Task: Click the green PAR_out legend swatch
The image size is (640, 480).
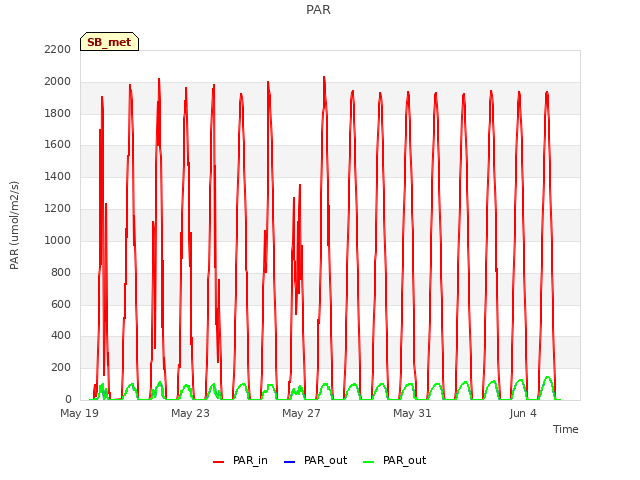Action: point(368,462)
